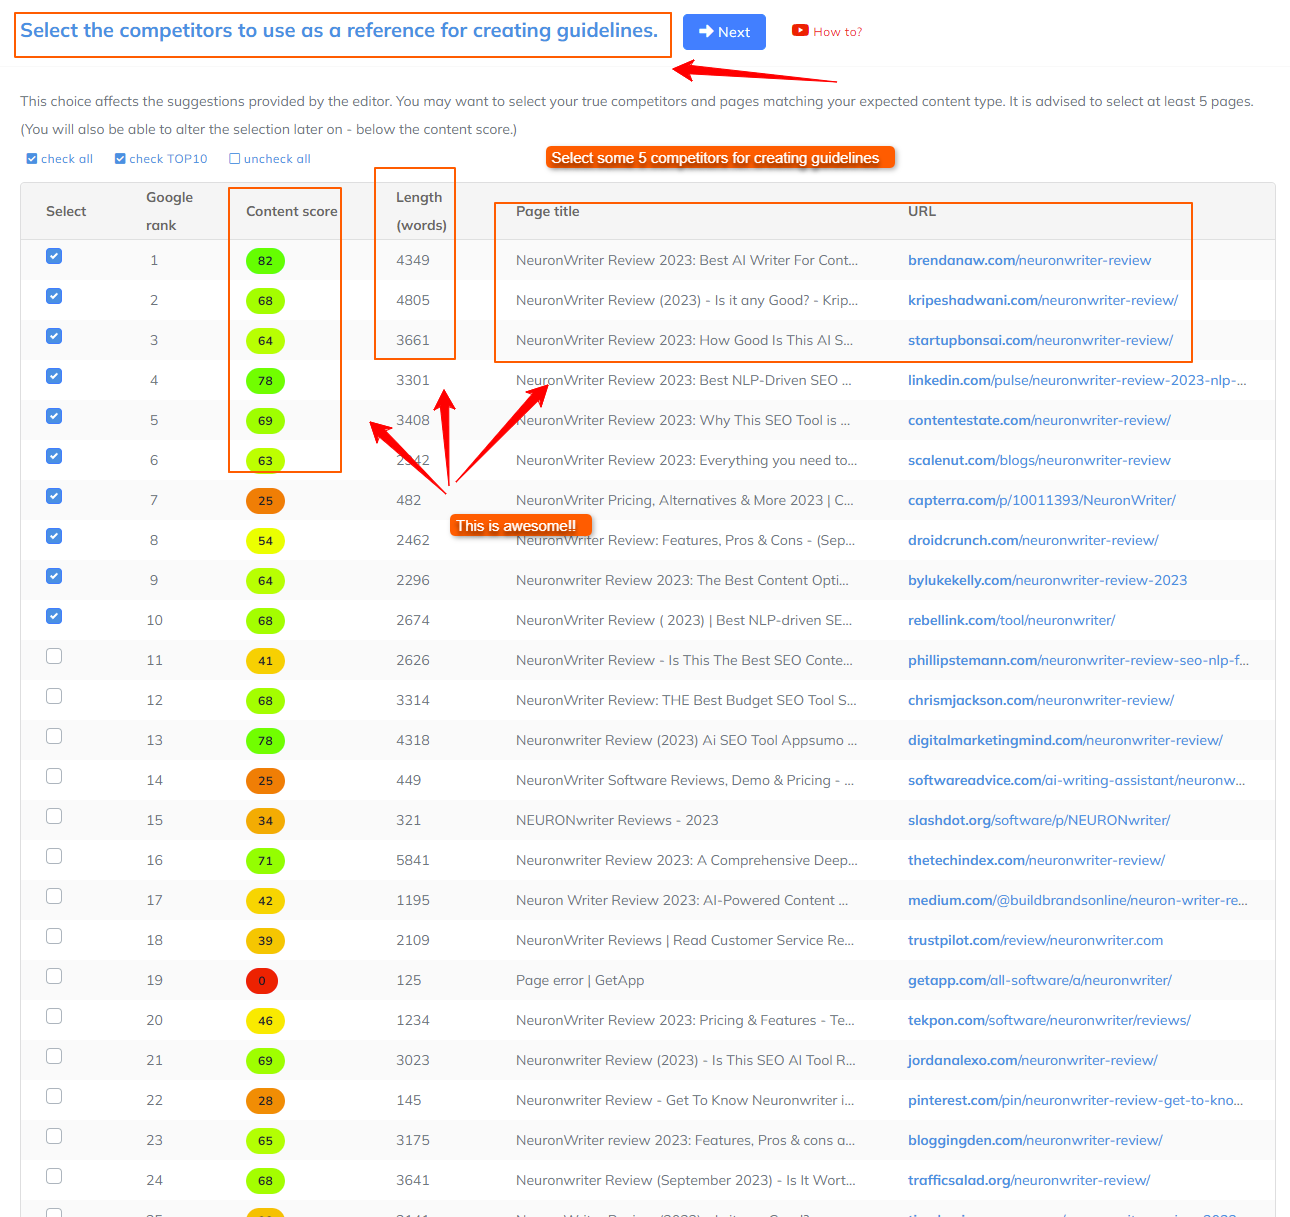Open the tekpon.com reviews link
Screen dimensions: 1290x1217
pyautogui.click(x=1049, y=1020)
